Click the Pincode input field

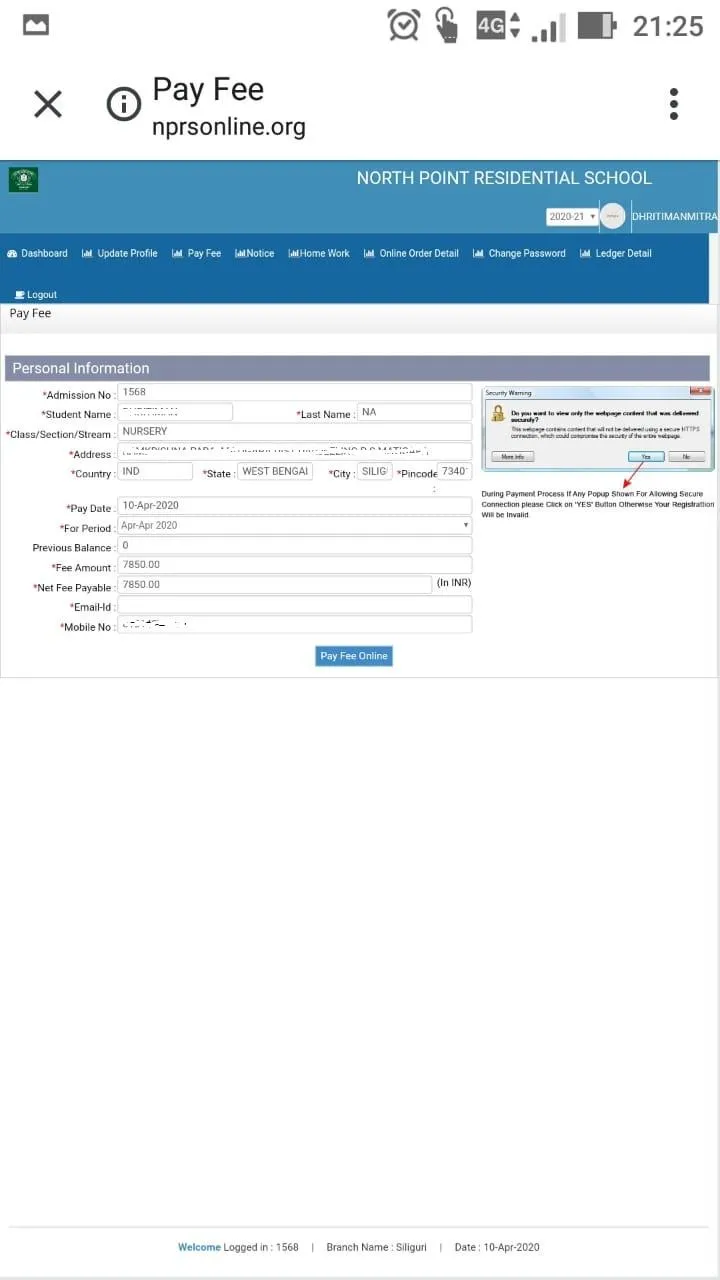click(x=455, y=472)
